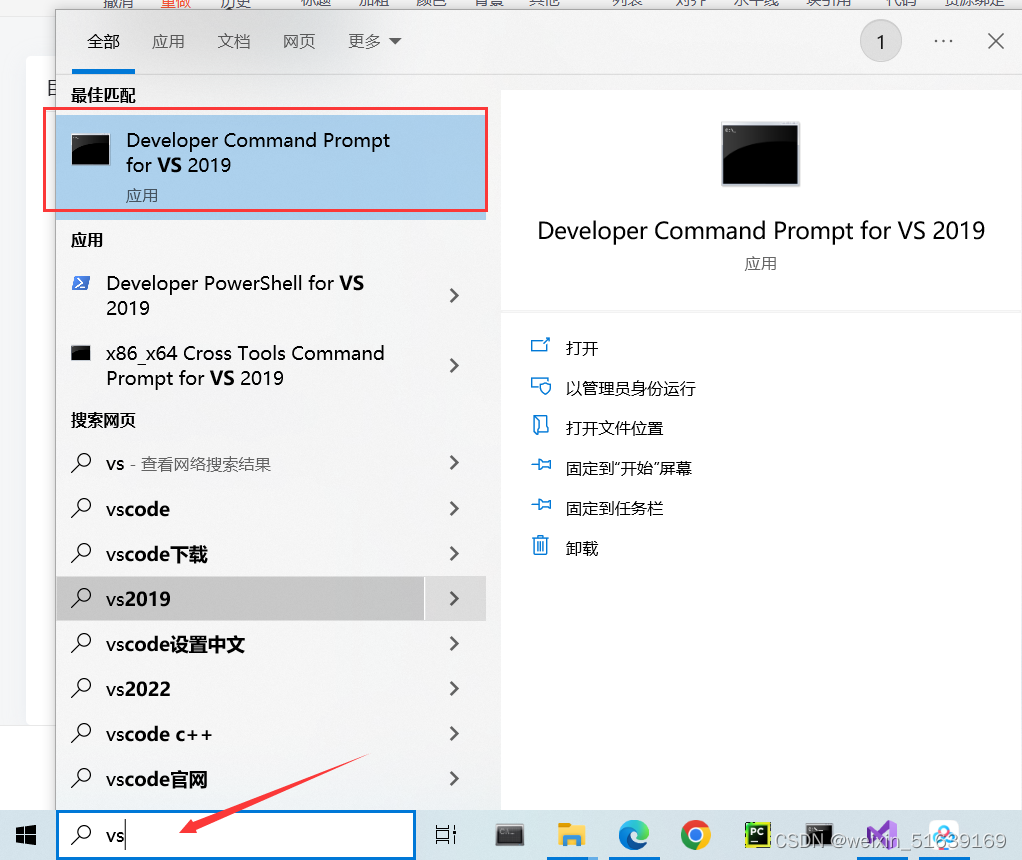The width and height of the screenshot is (1022, 860).
Task: Click the Task View icon on the taskbar
Action: (445, 834)
